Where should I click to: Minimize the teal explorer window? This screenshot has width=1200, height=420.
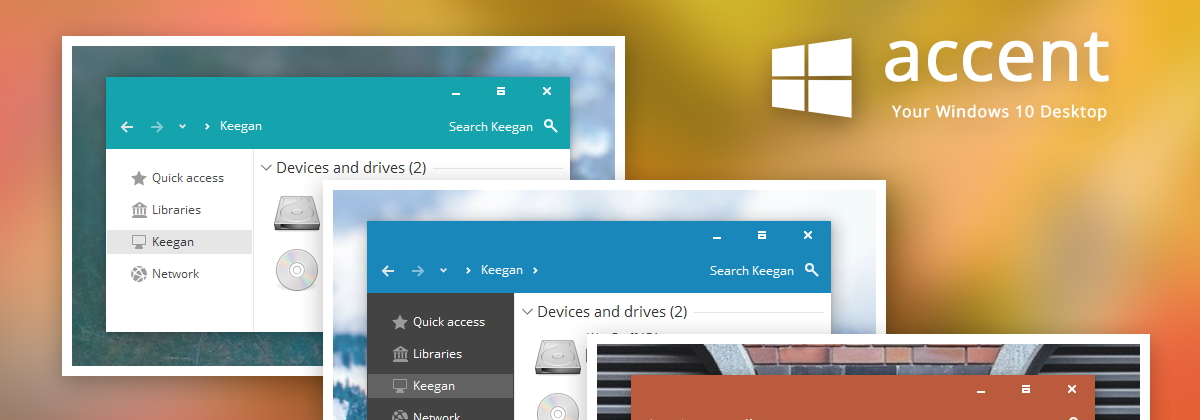(456, 92)
